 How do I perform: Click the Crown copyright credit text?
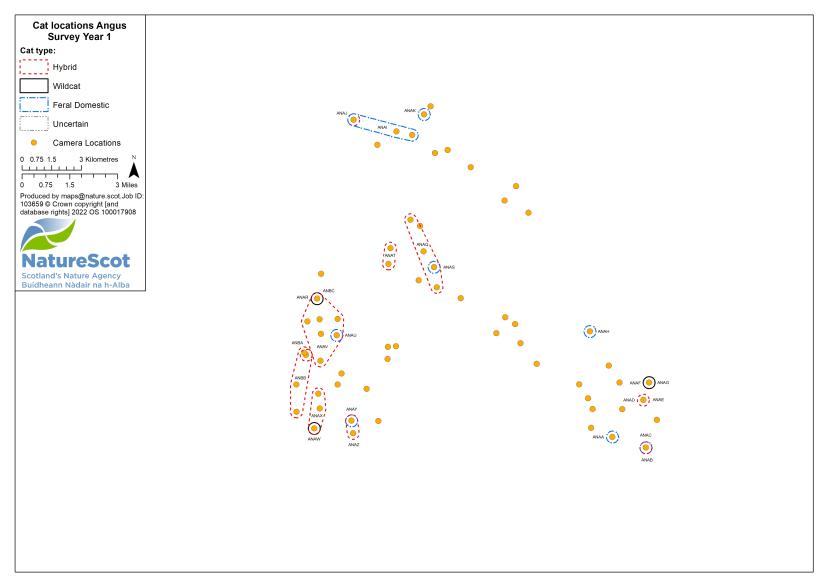(x=81, y=204)
